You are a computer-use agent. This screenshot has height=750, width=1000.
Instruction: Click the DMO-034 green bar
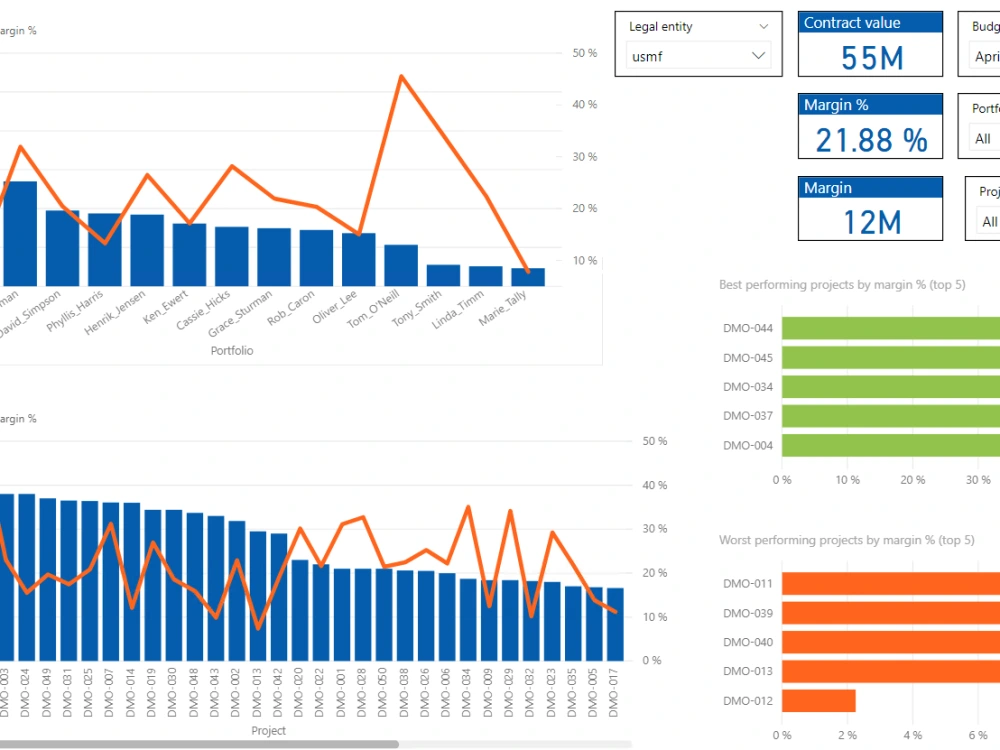[x=891, y=386]
